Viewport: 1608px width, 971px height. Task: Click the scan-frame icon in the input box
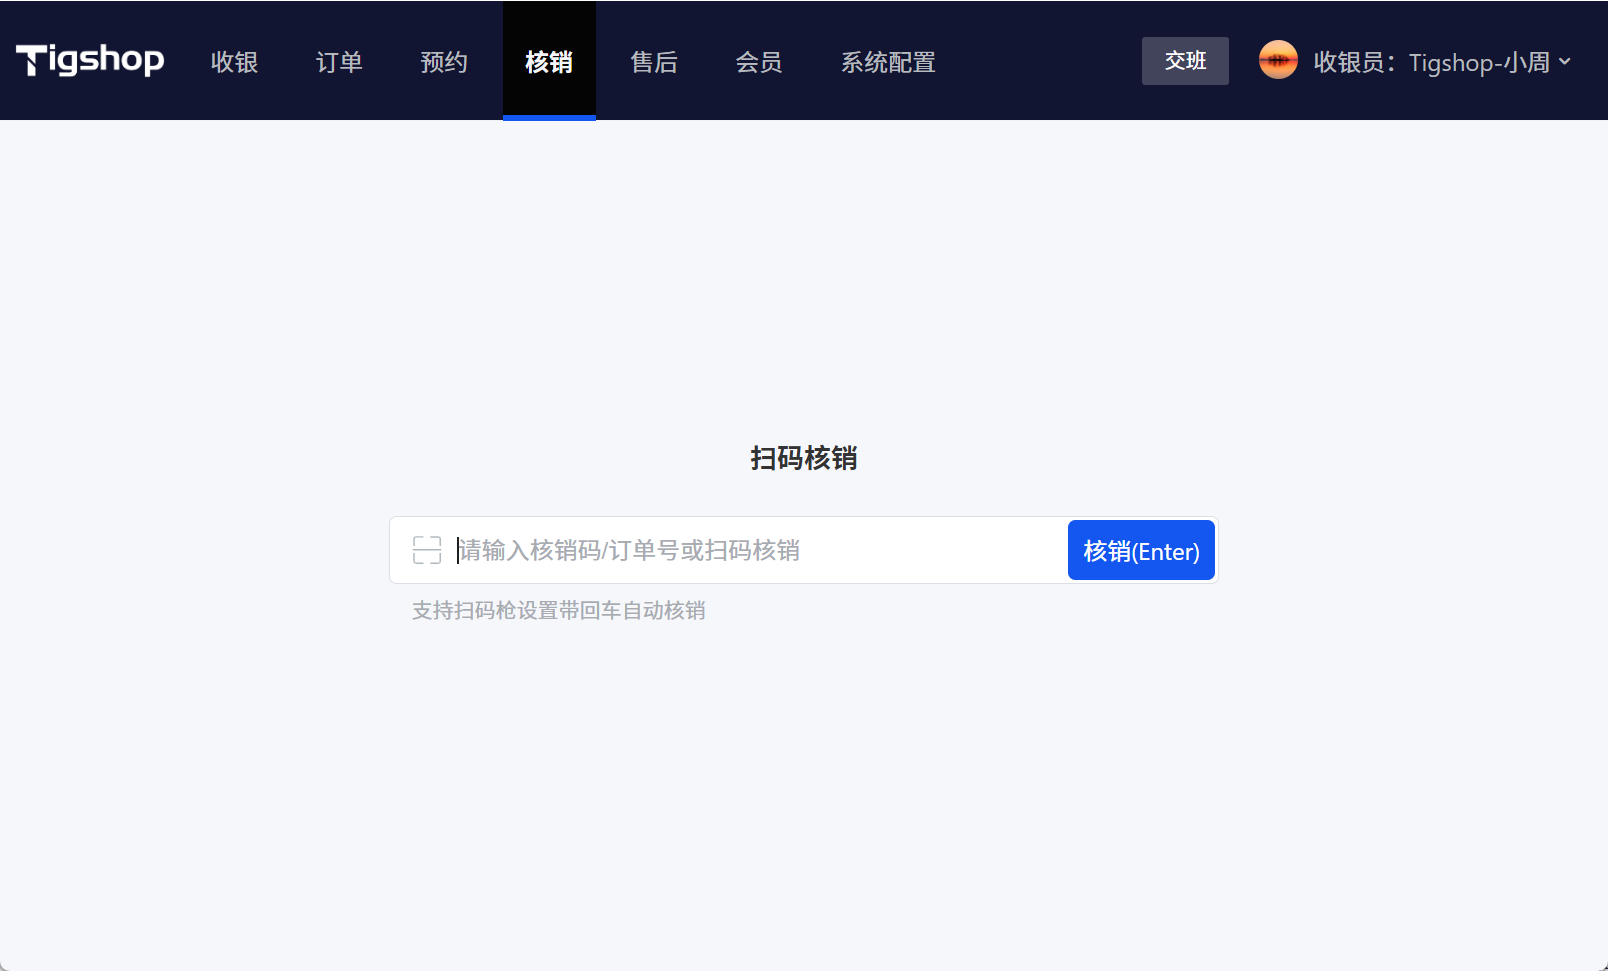[x=427, y=550]
